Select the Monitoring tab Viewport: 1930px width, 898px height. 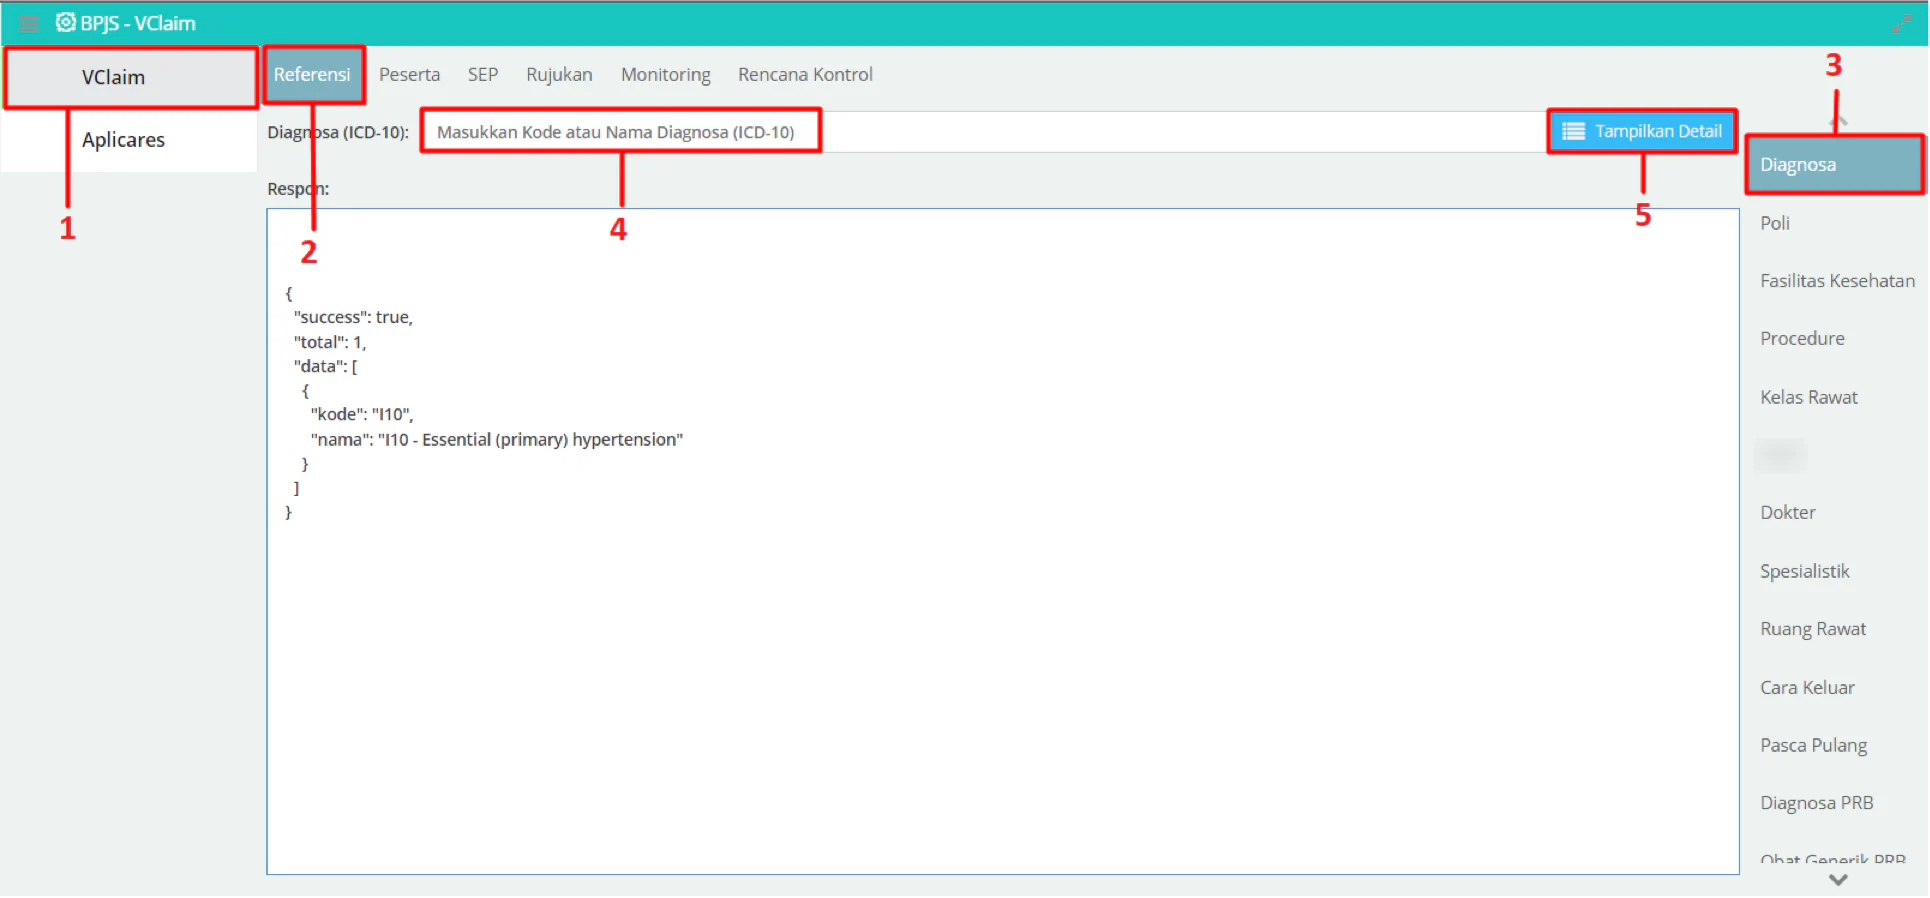click(665, 74)
